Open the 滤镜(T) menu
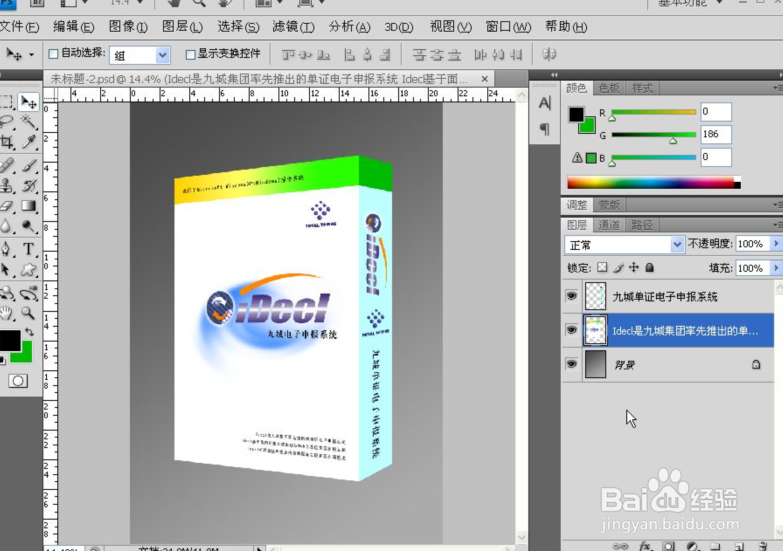This screenshot has width=783, height=551. point(293,26)
